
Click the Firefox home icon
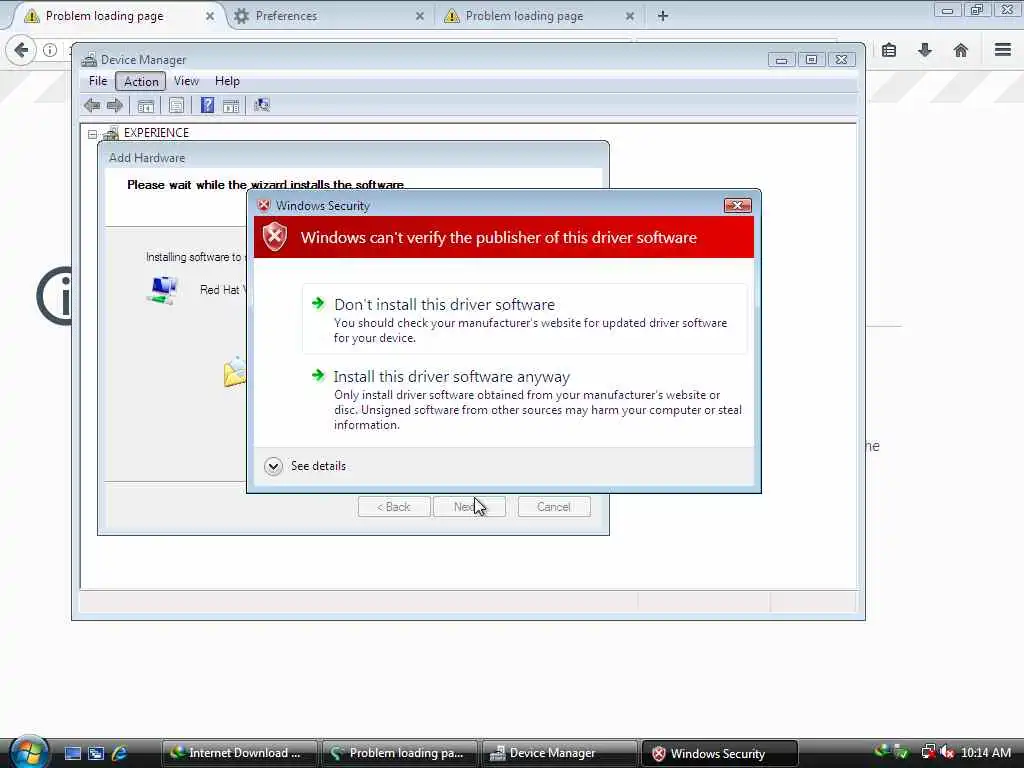tap(961, 50)
